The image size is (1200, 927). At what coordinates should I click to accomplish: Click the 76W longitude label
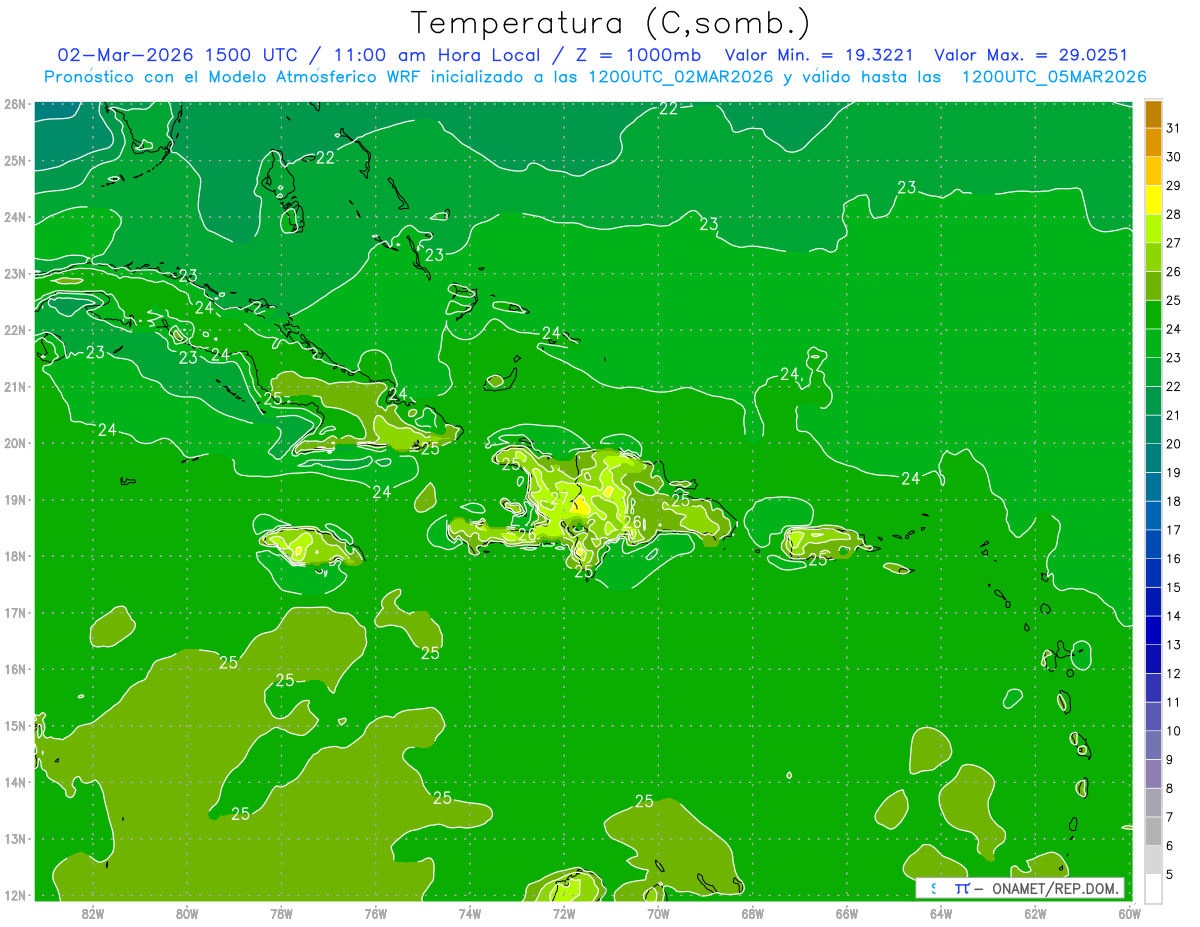pos(375,913)
